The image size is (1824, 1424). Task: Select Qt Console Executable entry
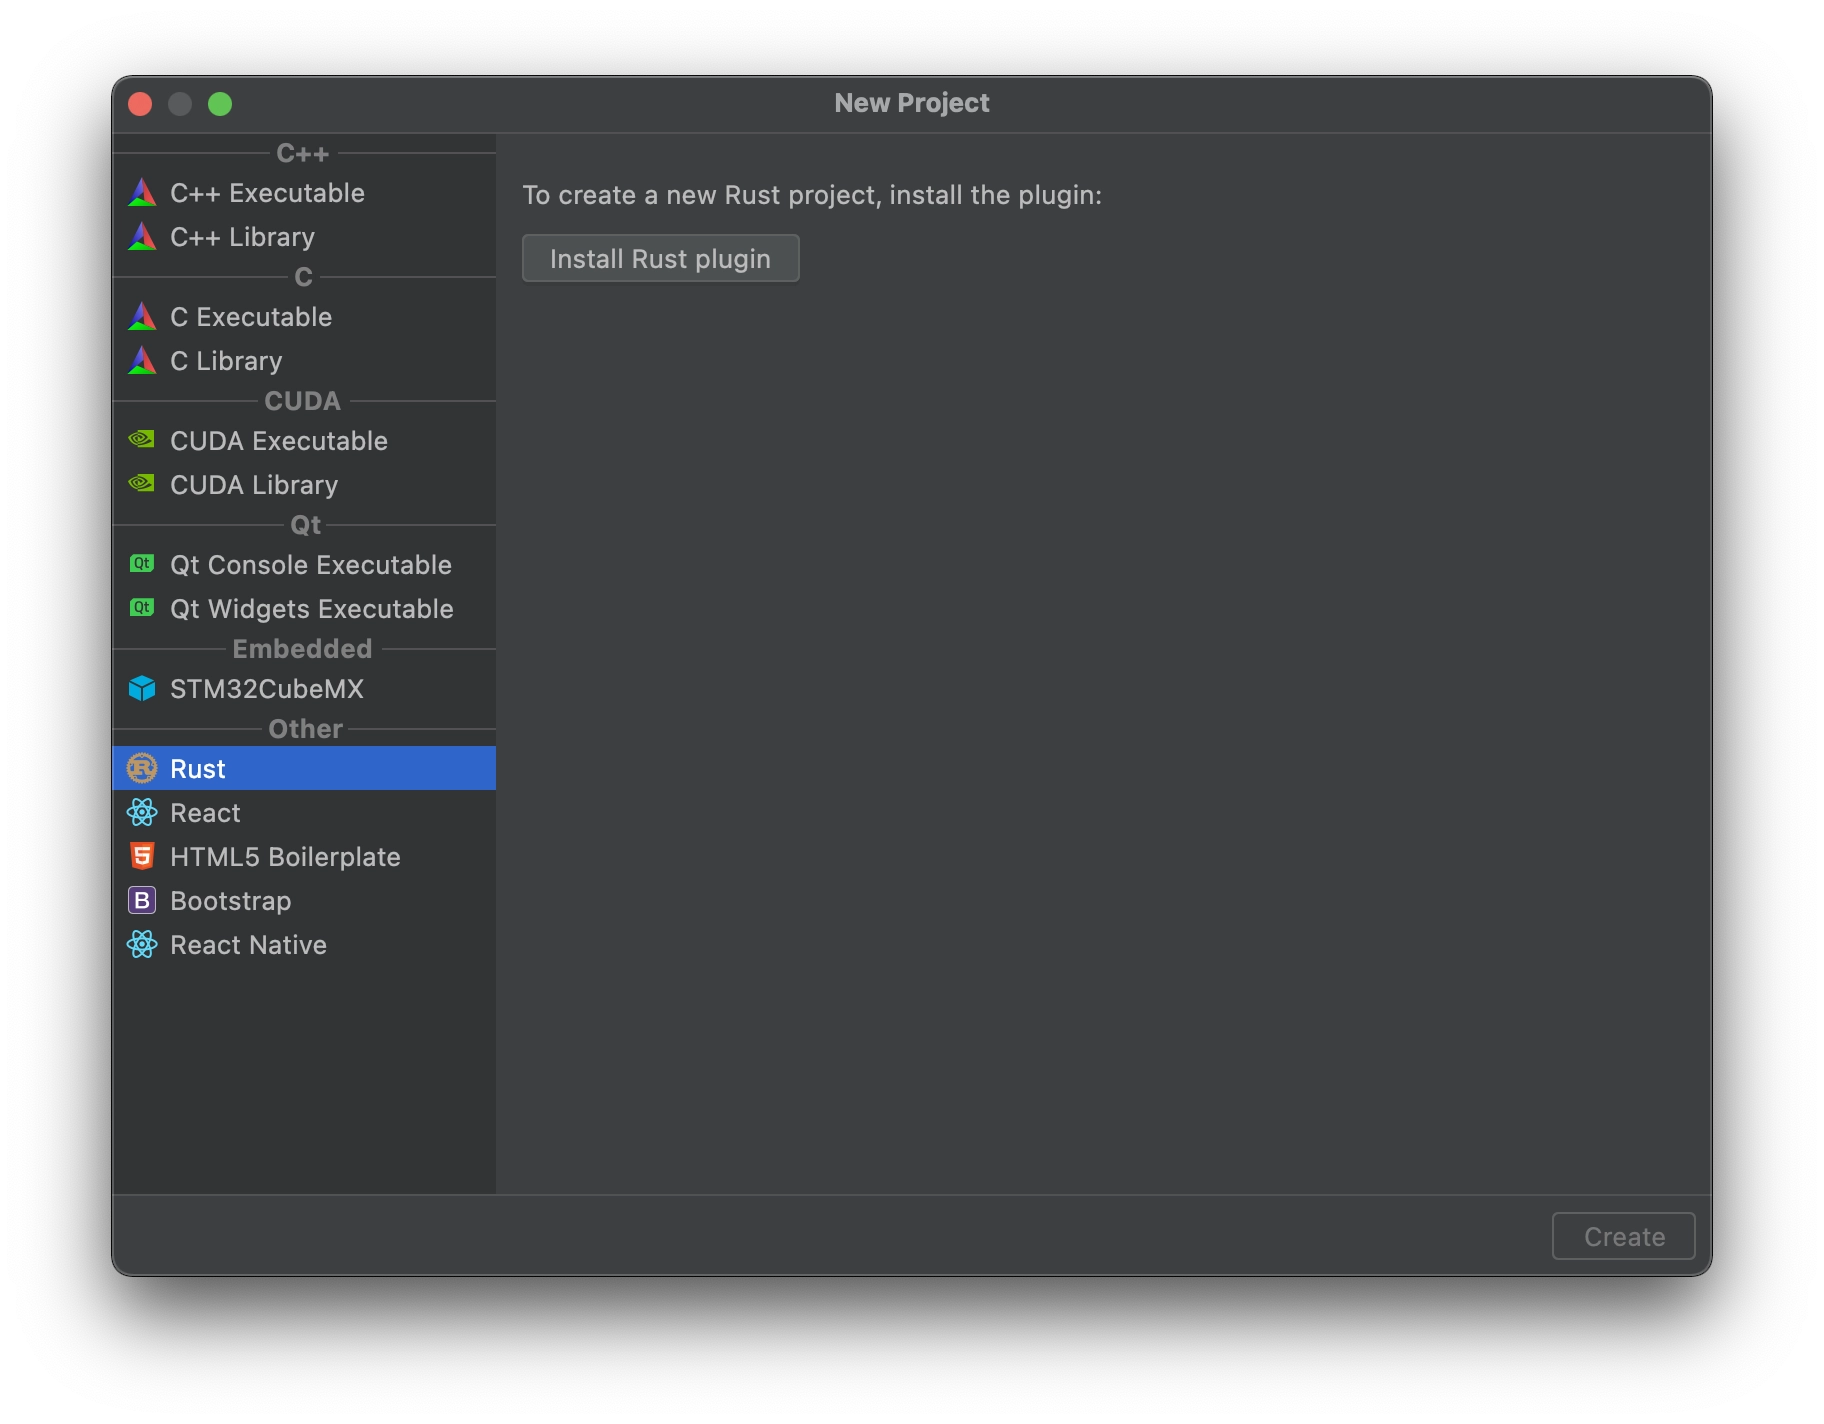coord(304,565)
